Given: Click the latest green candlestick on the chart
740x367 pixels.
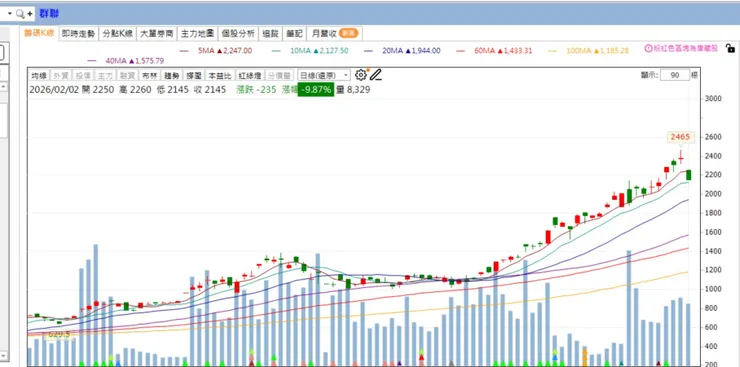Looking at the screenshot, I should click(x=689, y=175).
